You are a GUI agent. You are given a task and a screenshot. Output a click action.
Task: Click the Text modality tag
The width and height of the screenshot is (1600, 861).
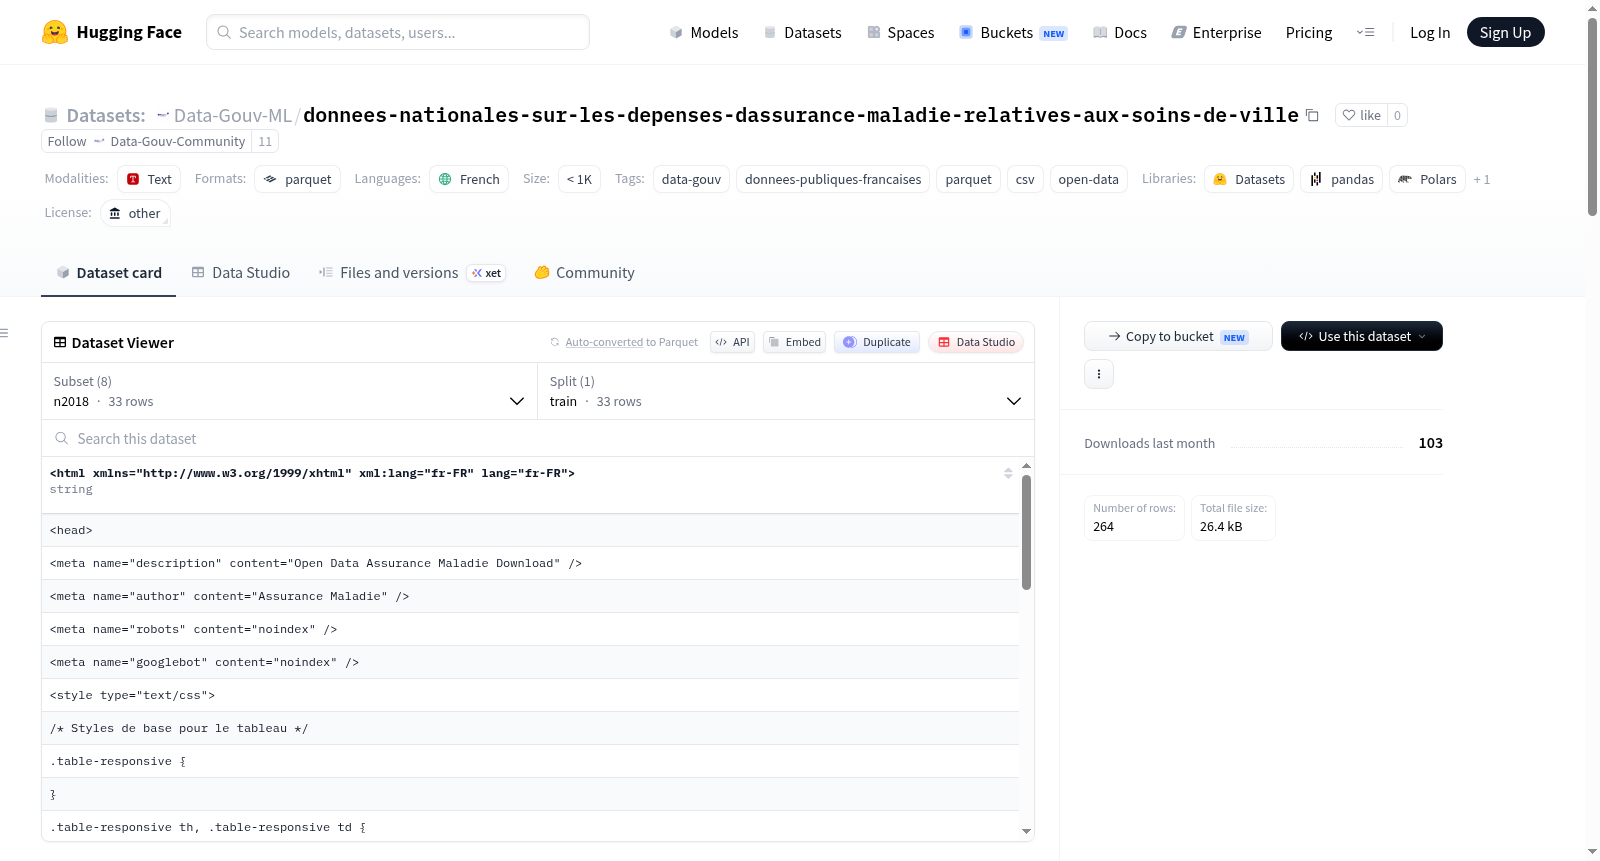[x=149, y=179]
